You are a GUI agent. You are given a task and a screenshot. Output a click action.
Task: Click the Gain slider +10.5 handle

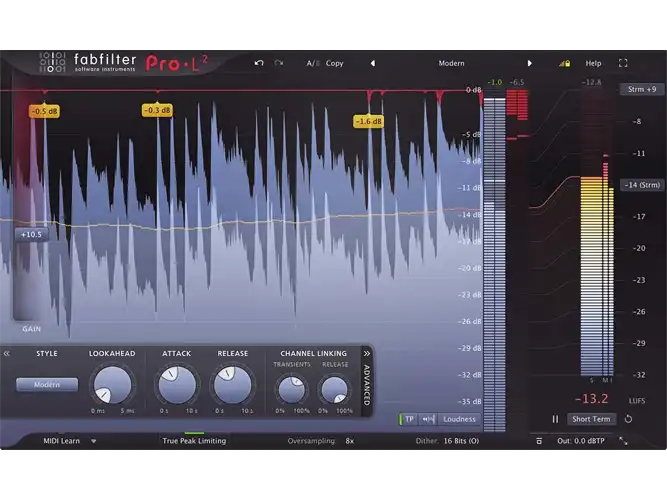tap(31, 234)
